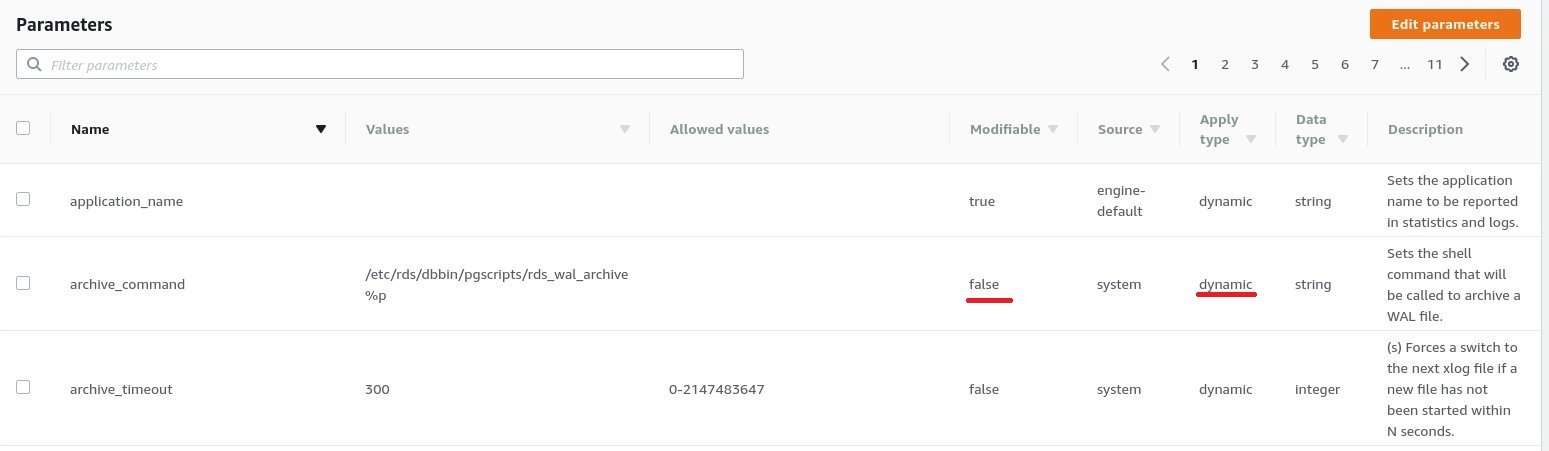Tick the archive_command row checkbox
The height and width of the screenshot is (451, 1549).
pos(23,283)
